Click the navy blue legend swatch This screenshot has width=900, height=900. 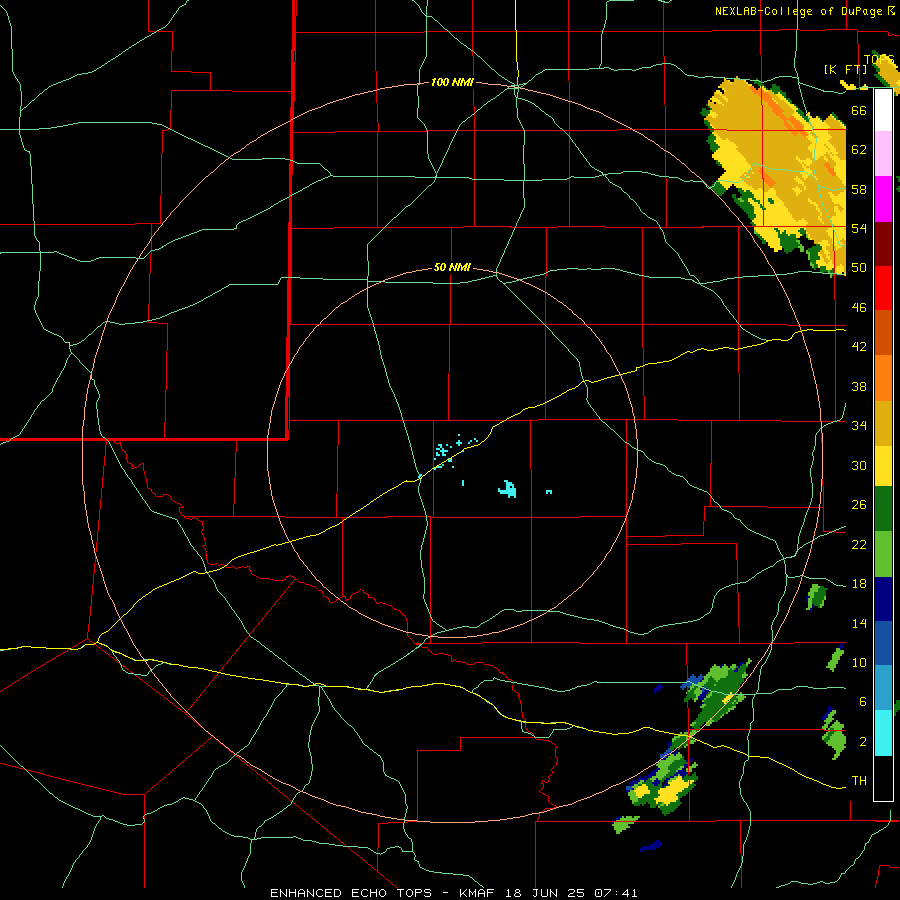[883, 599]
